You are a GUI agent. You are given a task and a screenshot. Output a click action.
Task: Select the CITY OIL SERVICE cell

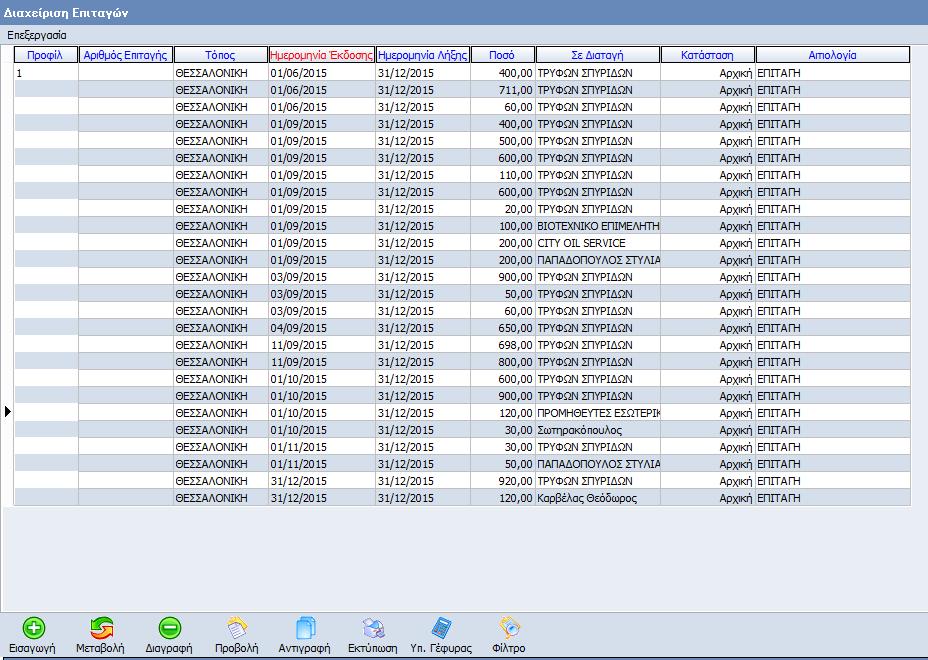[x=598, y=243]
